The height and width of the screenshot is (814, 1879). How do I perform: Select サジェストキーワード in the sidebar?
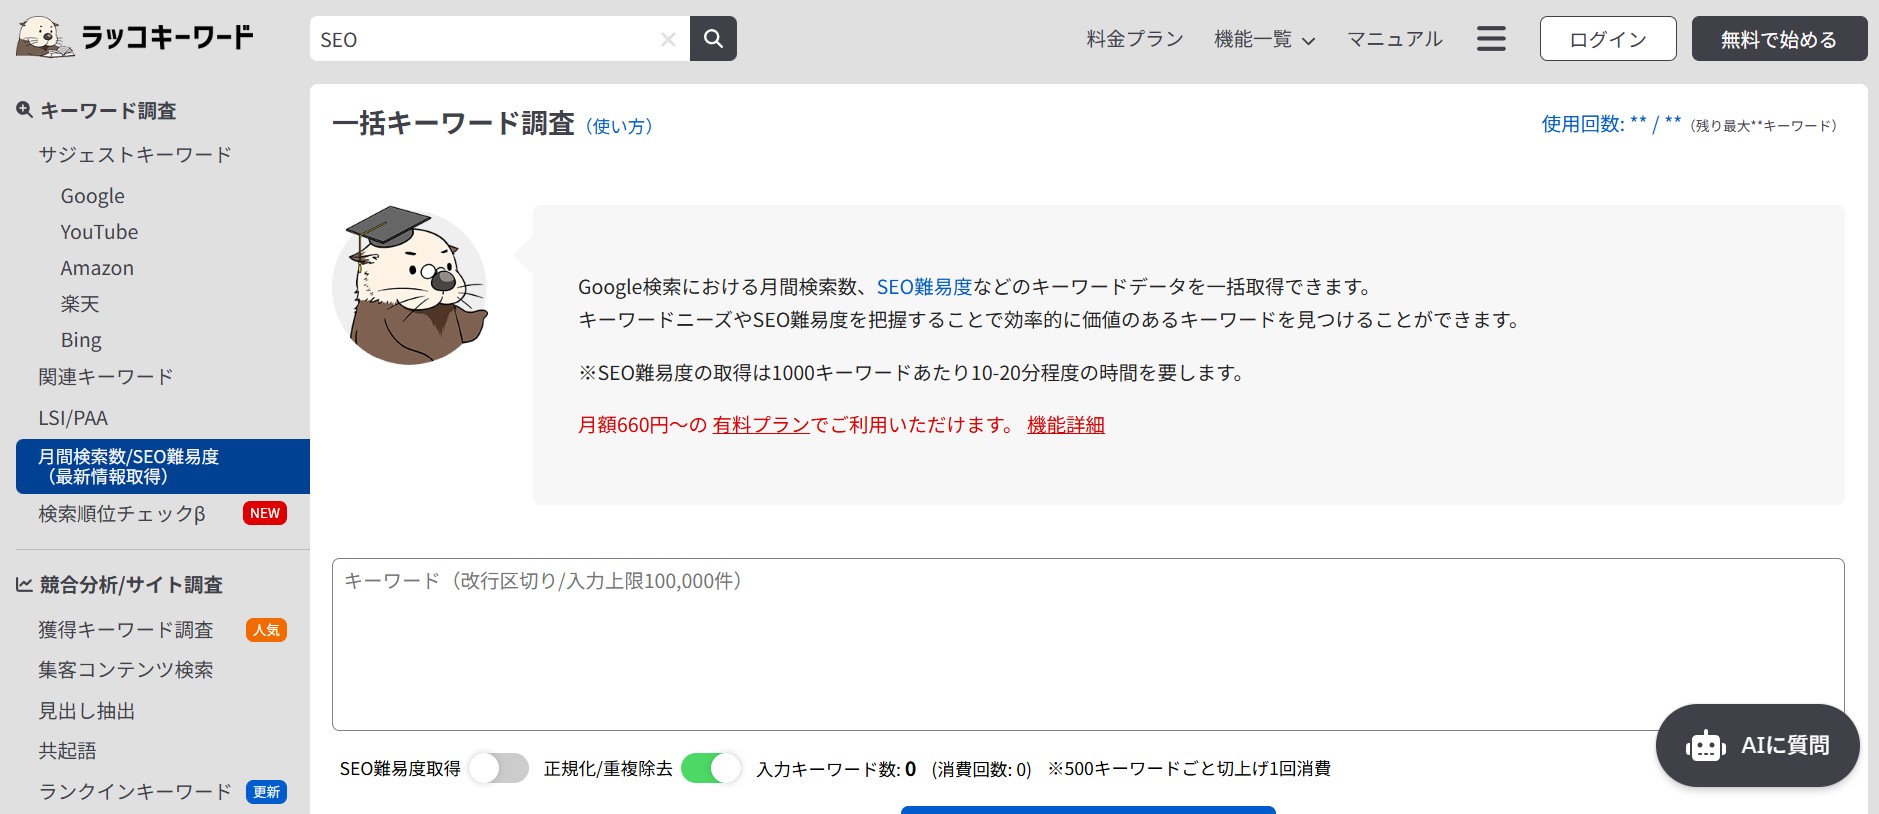[135, 154]
